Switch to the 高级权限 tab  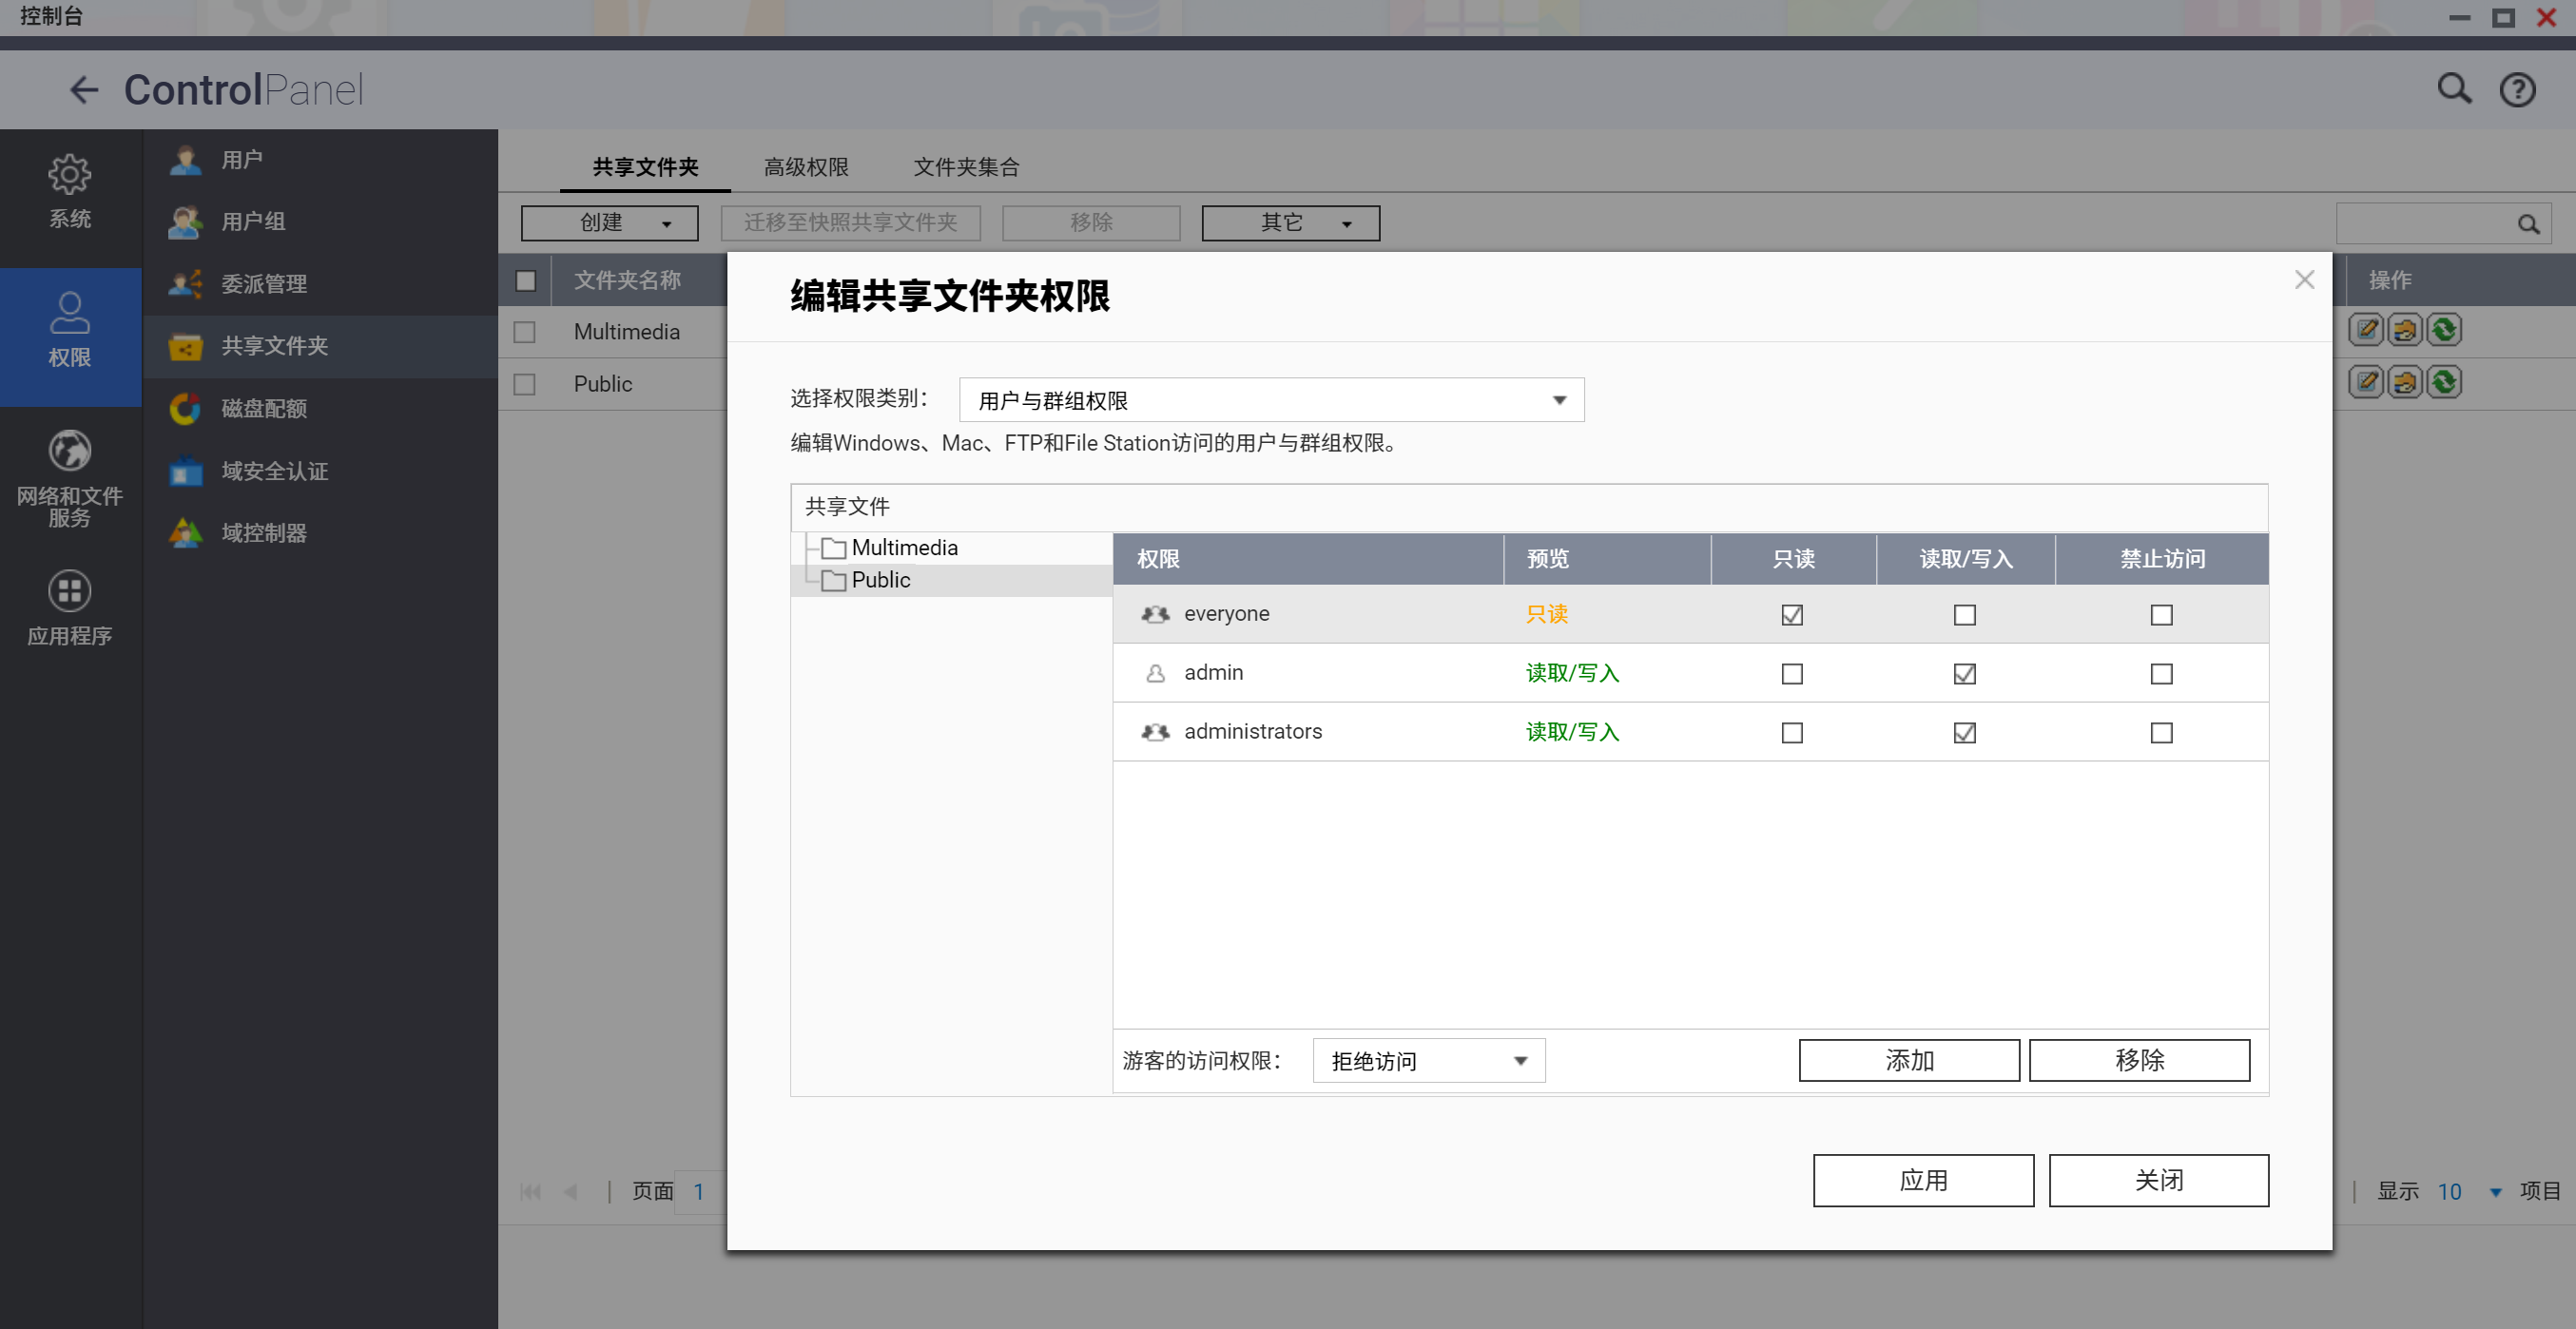tap(806, 167)
